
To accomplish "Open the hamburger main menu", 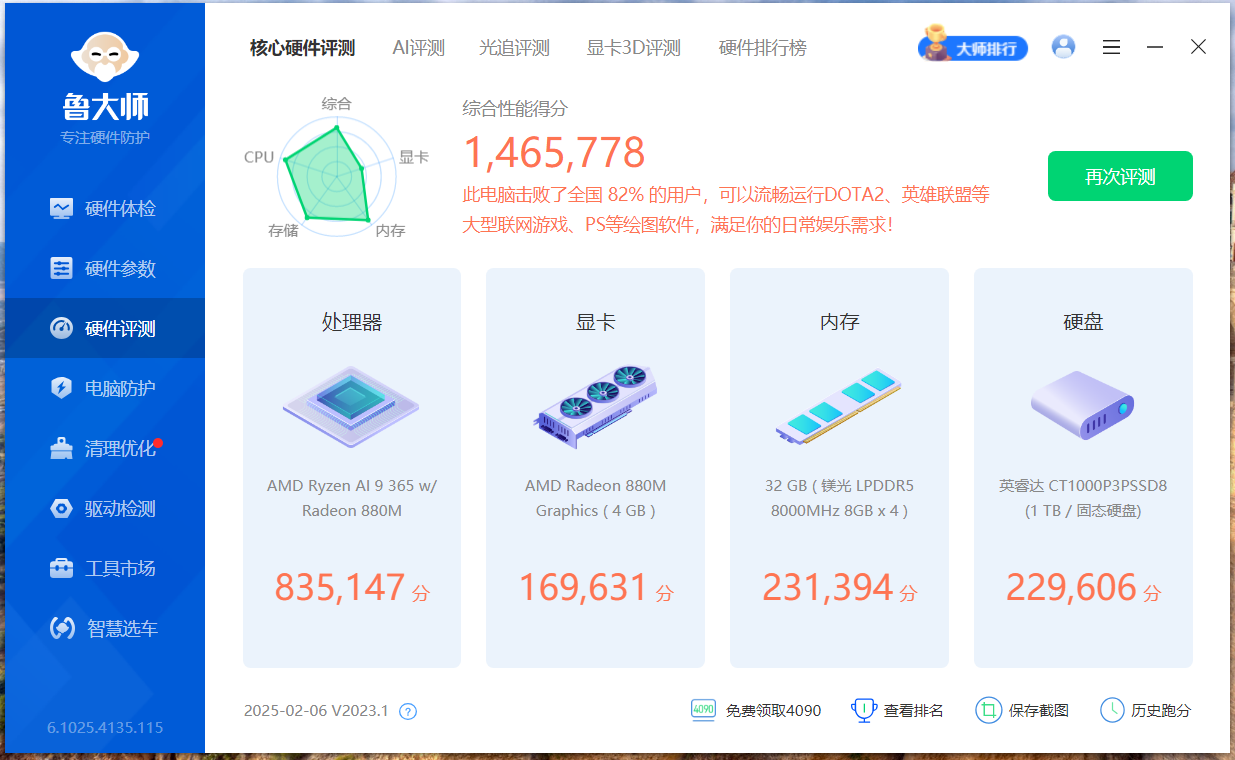I will (1111, 47).
